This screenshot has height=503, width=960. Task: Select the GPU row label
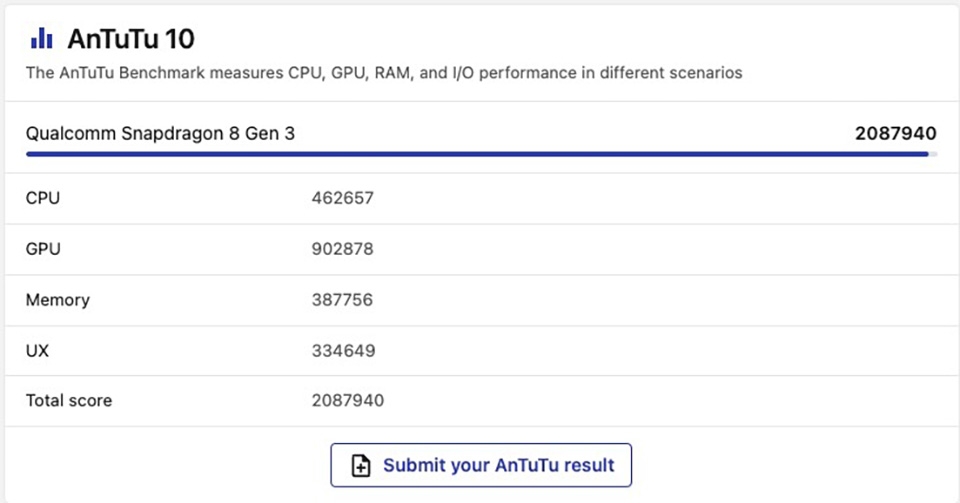tap(43, 249)
